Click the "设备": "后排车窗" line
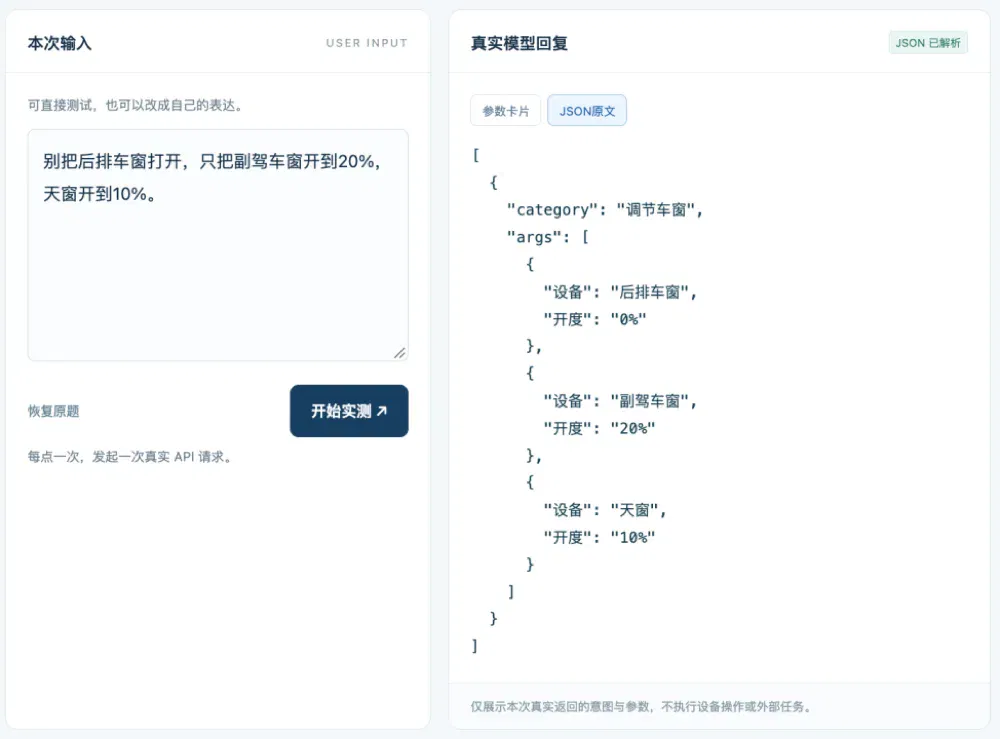This screenshot has height=739, width=1000. pos(620,292)
